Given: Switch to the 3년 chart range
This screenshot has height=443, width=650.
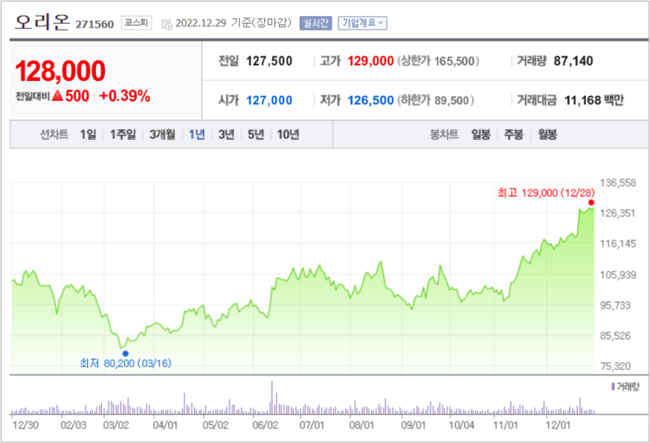Looking at the screenshot, I should point(226,134).
